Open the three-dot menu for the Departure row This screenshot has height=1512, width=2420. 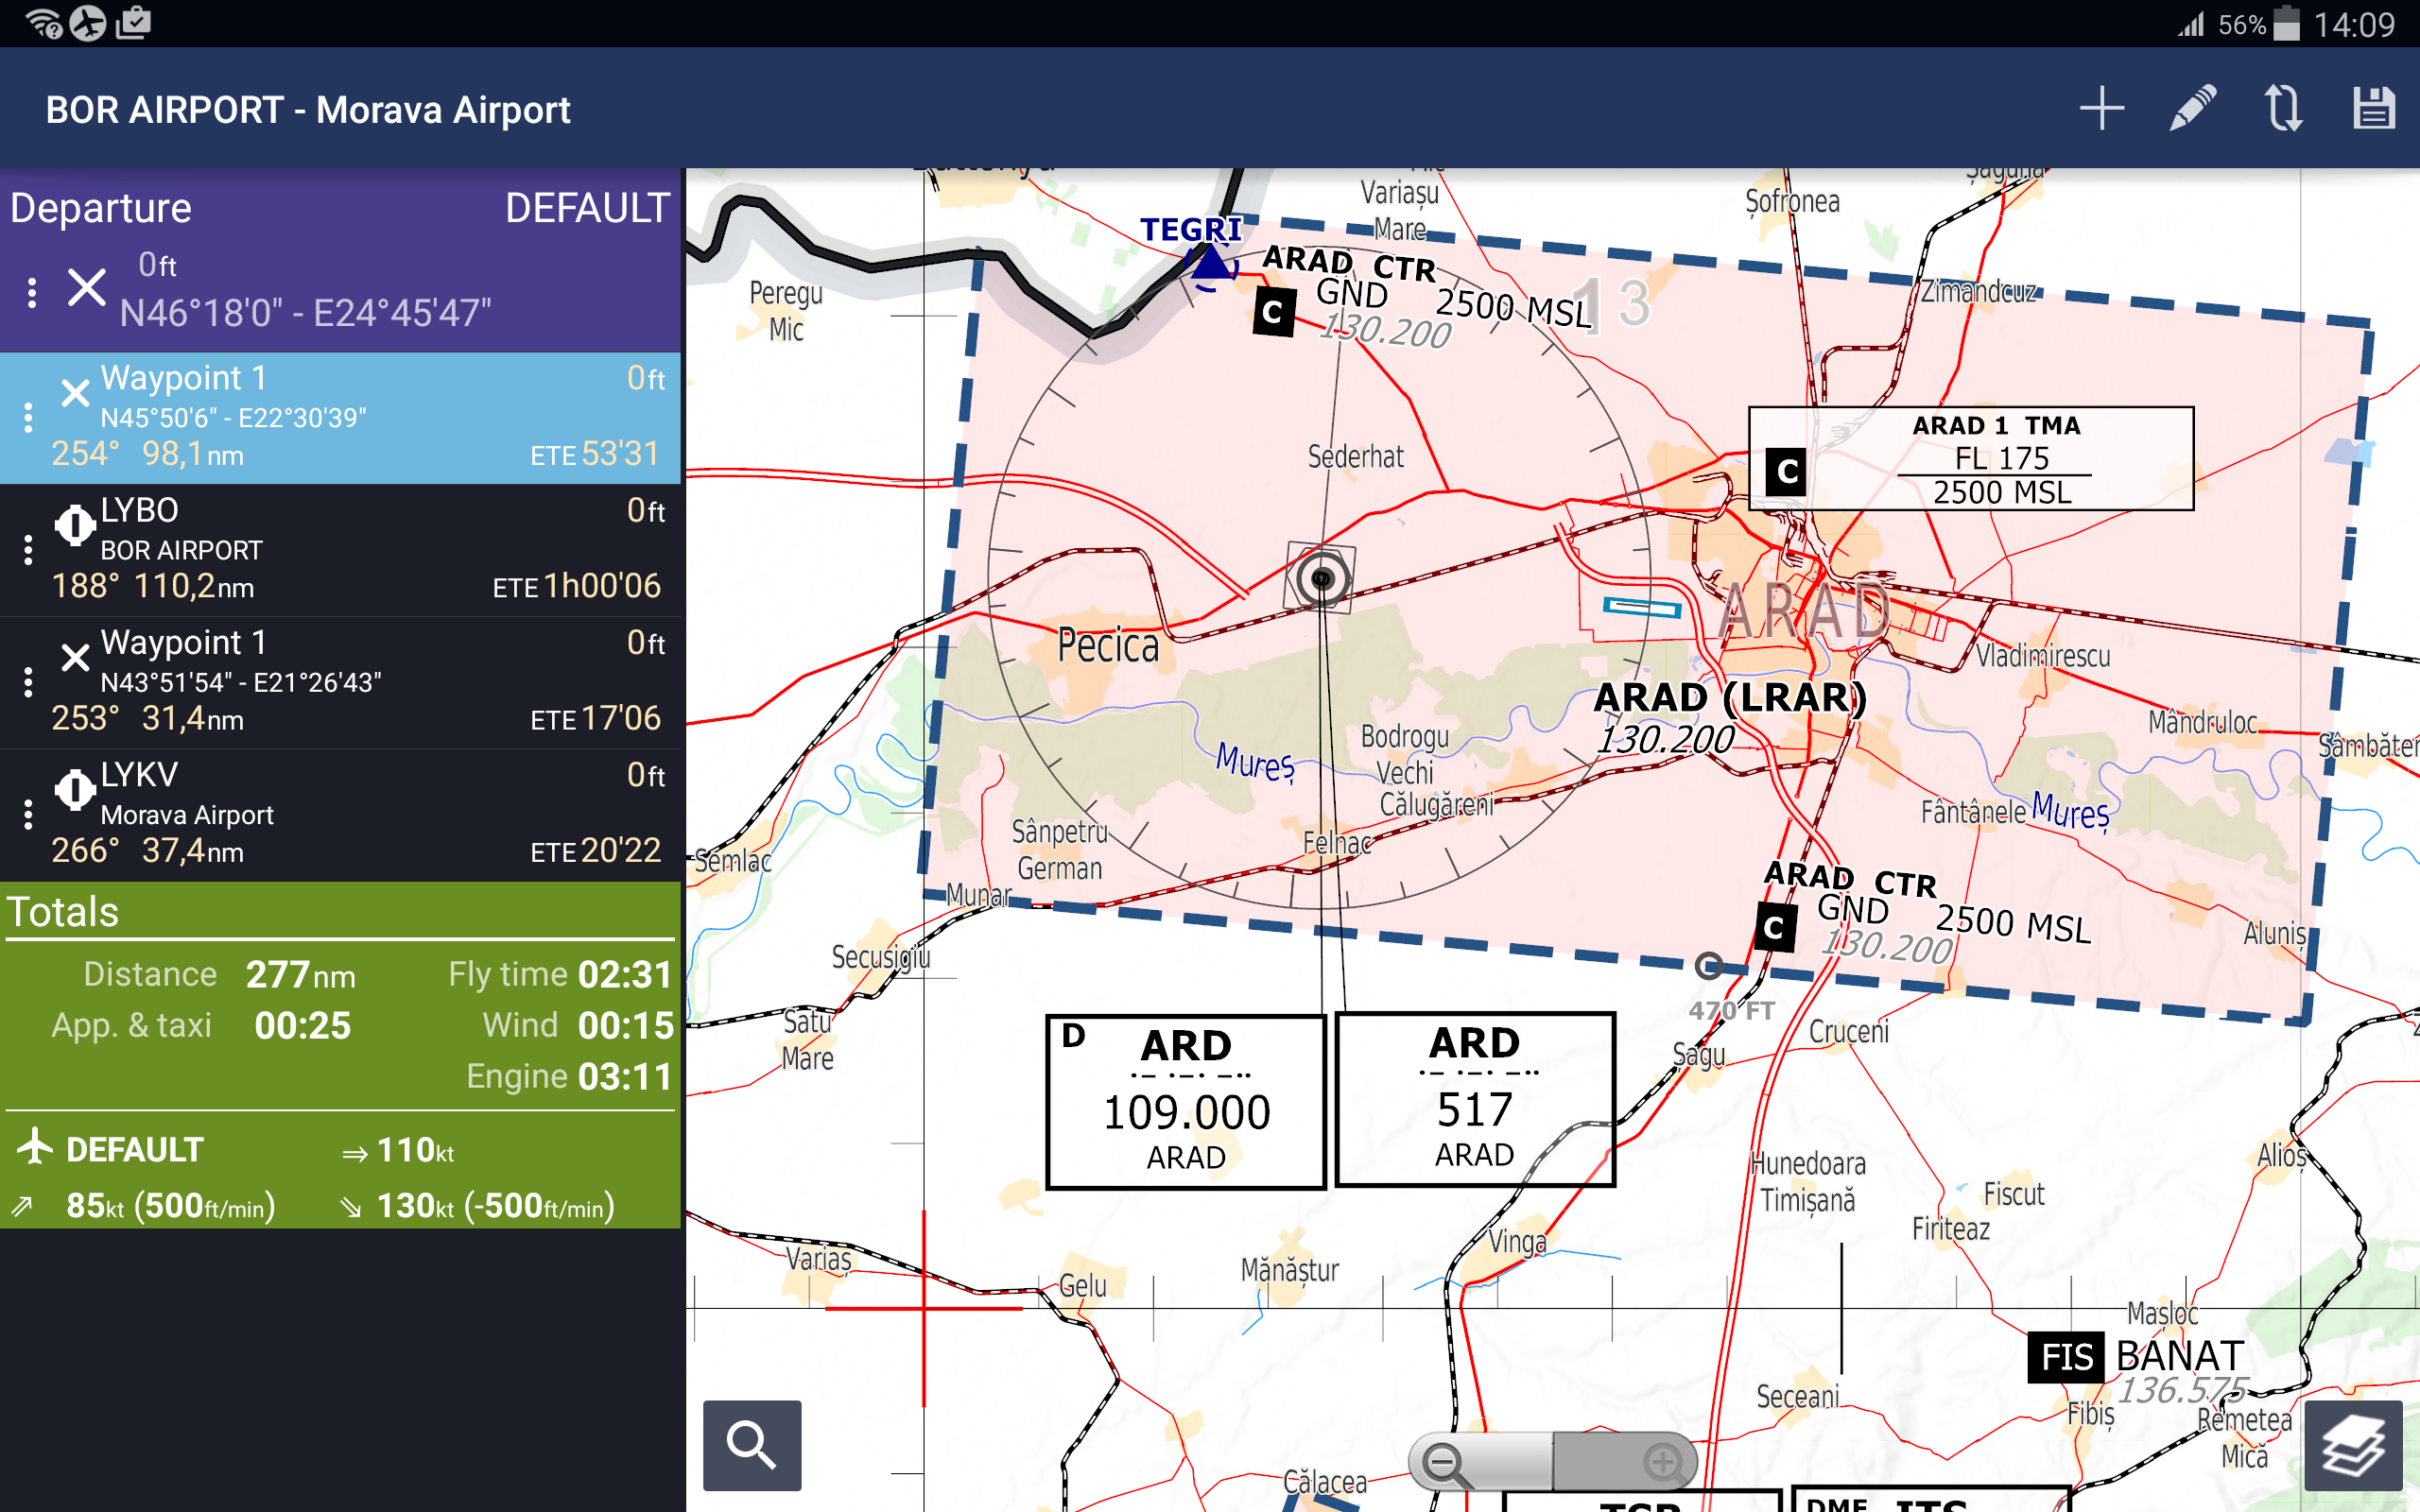pos(32,292)
